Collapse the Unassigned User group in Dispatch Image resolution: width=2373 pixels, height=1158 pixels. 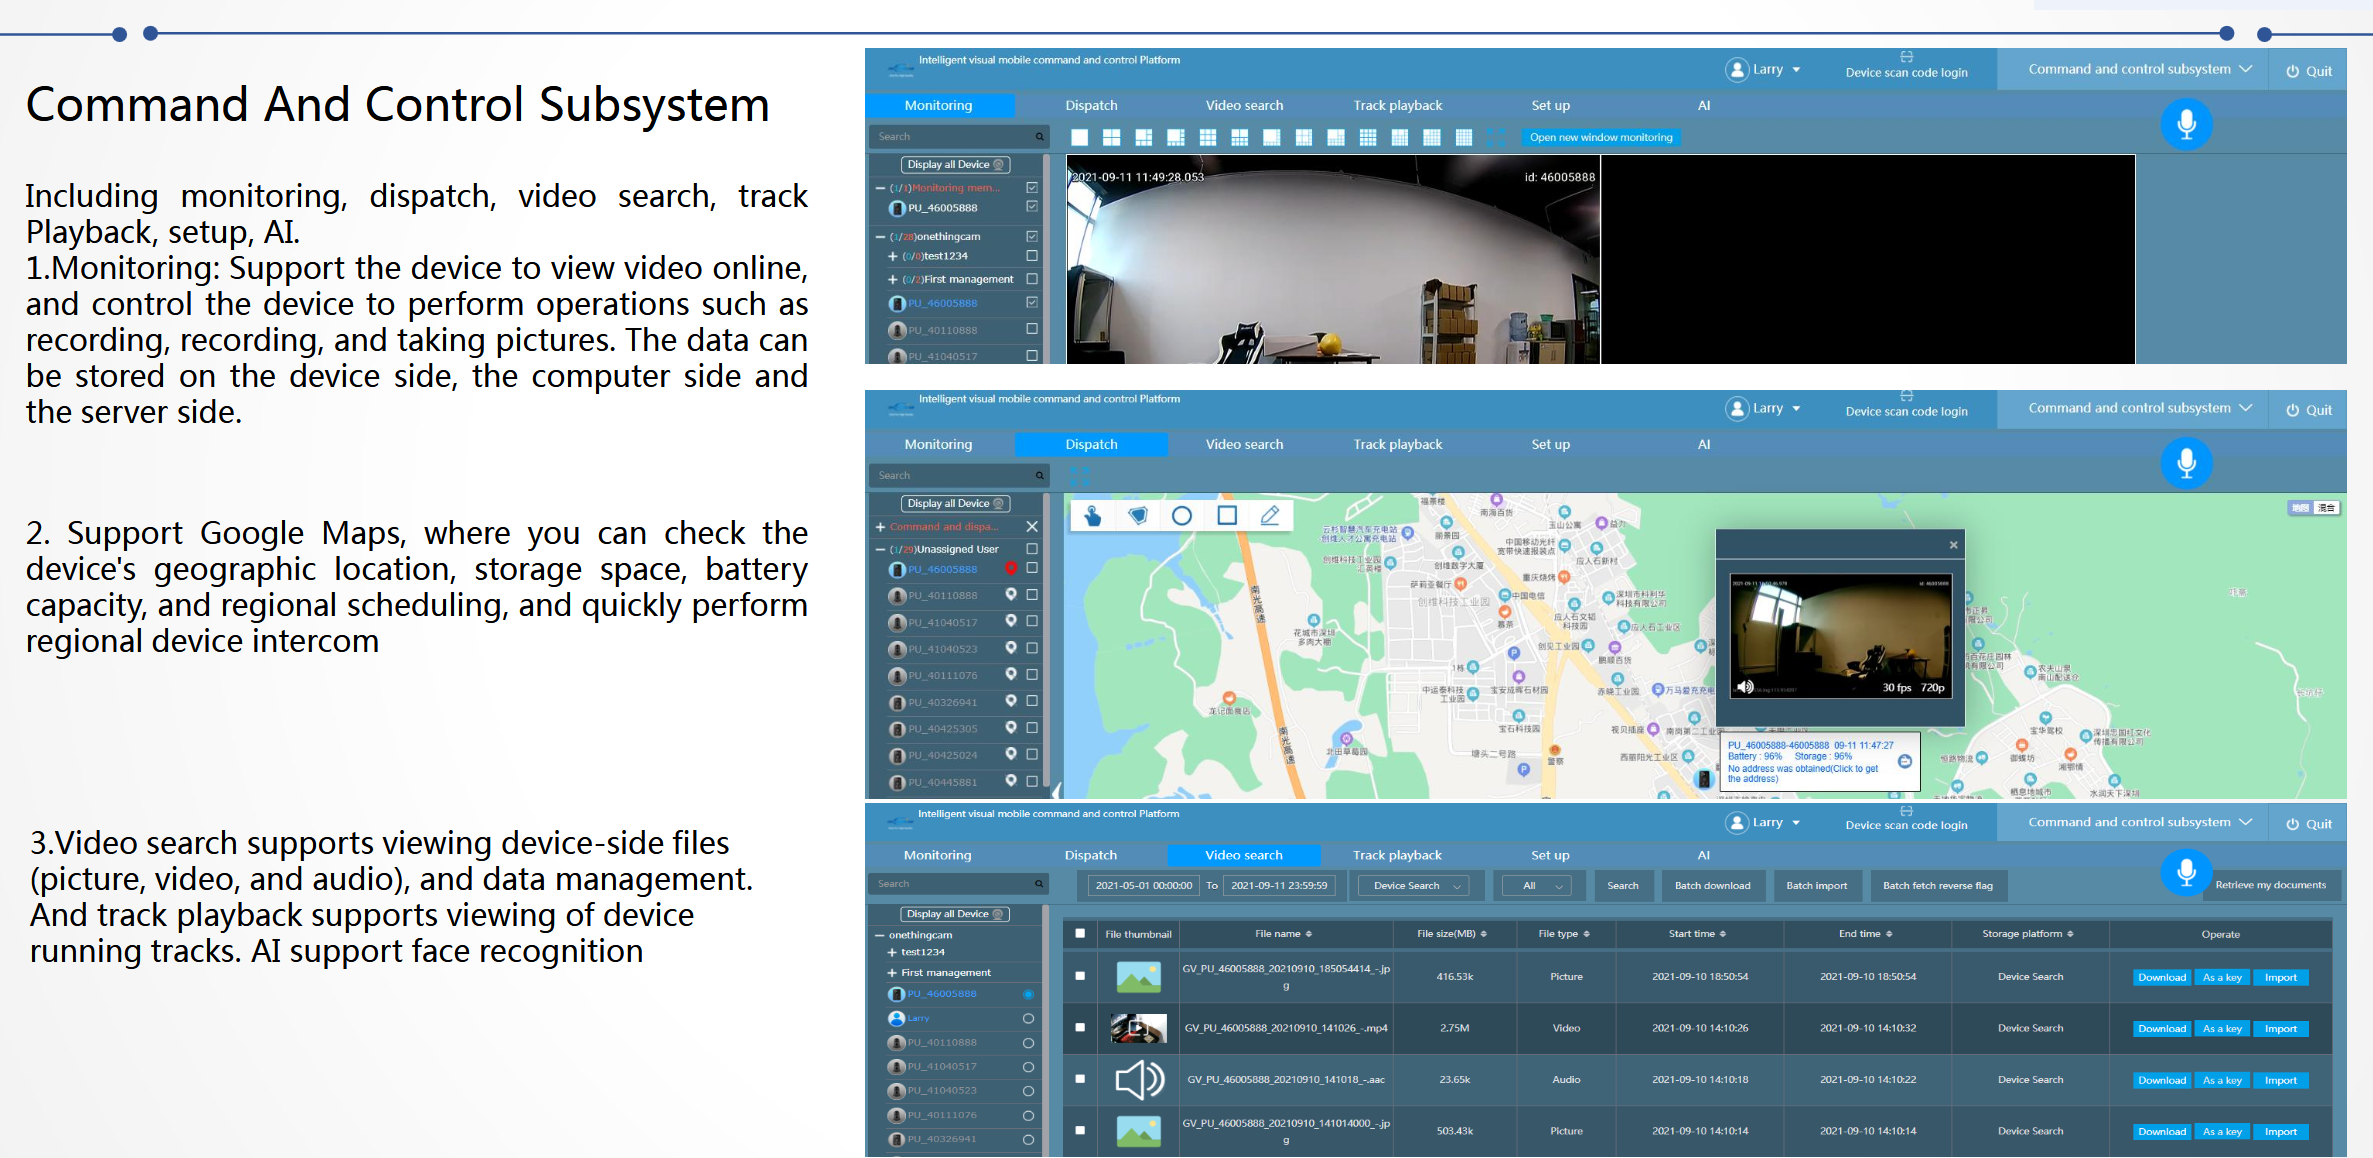[880, 549]
